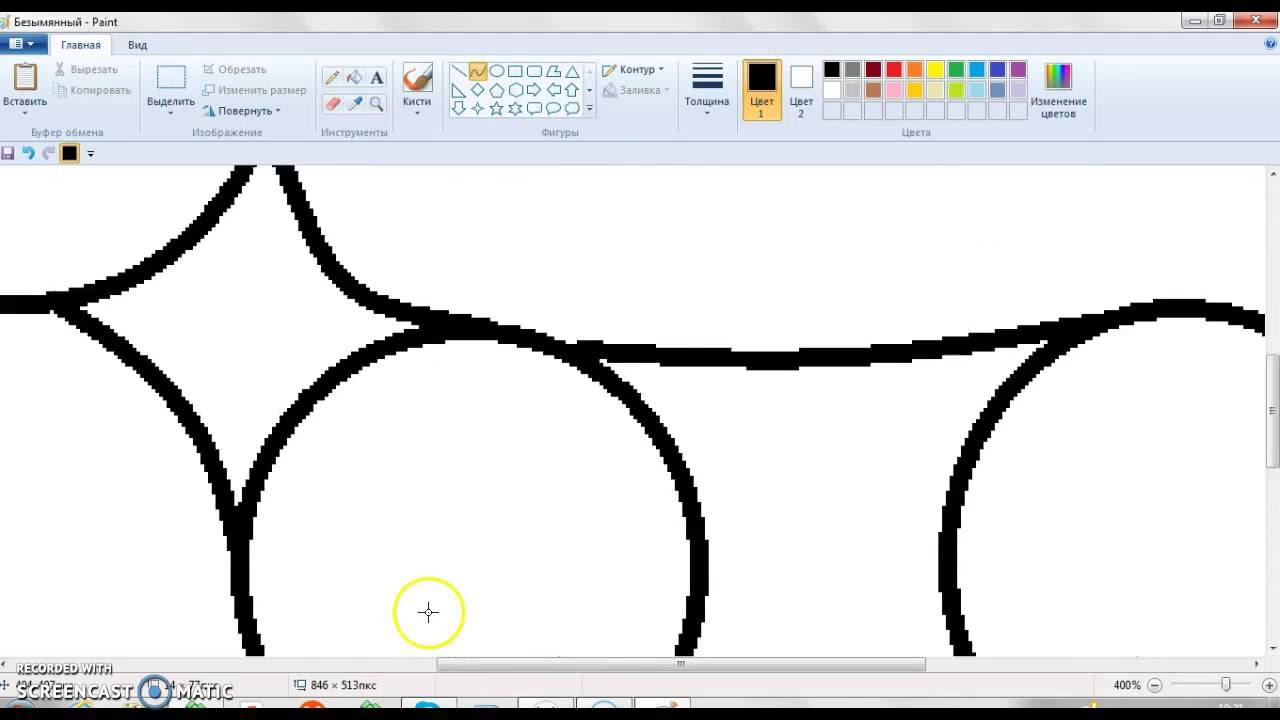Choose the Rounded rectangular callout shape
The height and width of the screenshot is (720, 1280).
point(534,108)
